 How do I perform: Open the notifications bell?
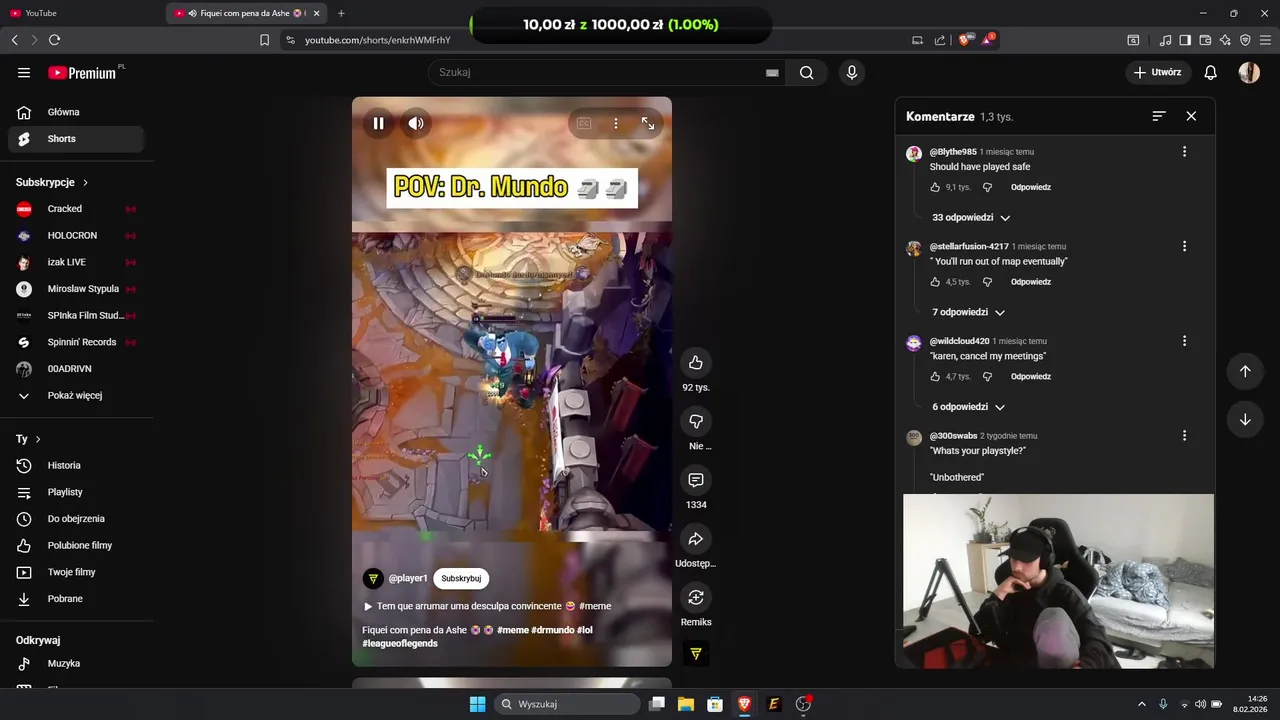1210,72
